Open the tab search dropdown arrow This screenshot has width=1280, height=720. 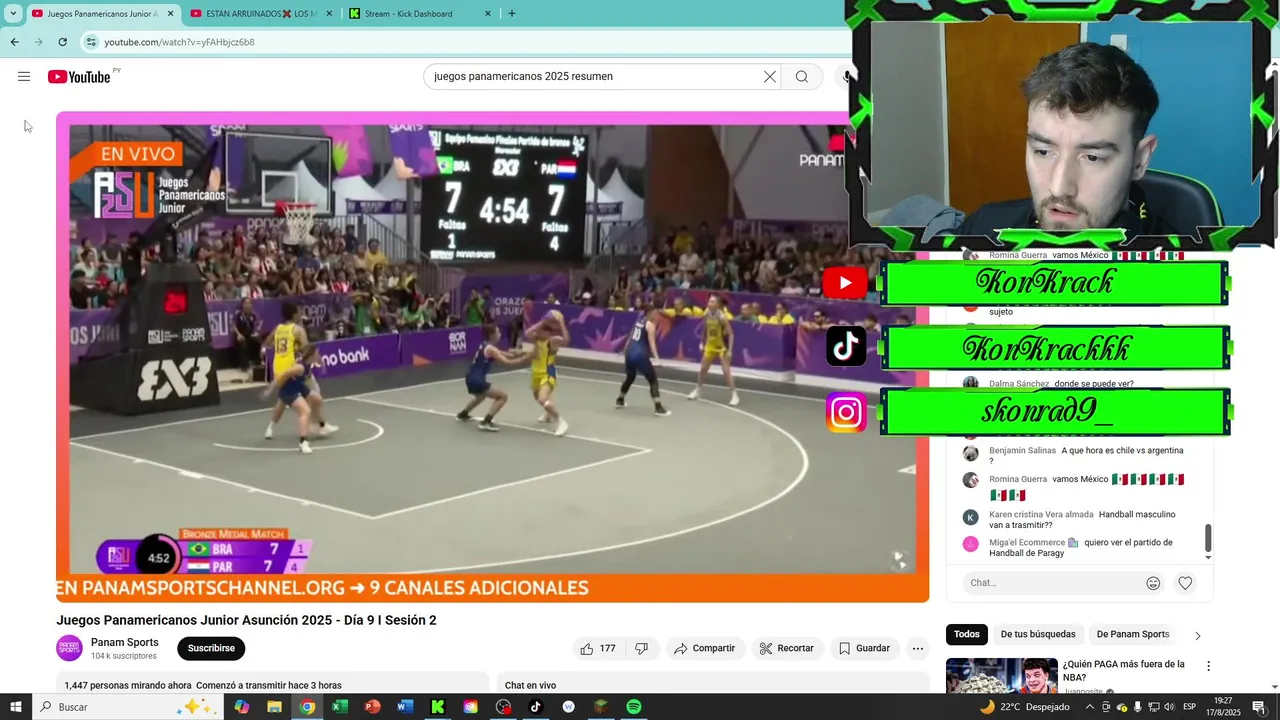13,14
